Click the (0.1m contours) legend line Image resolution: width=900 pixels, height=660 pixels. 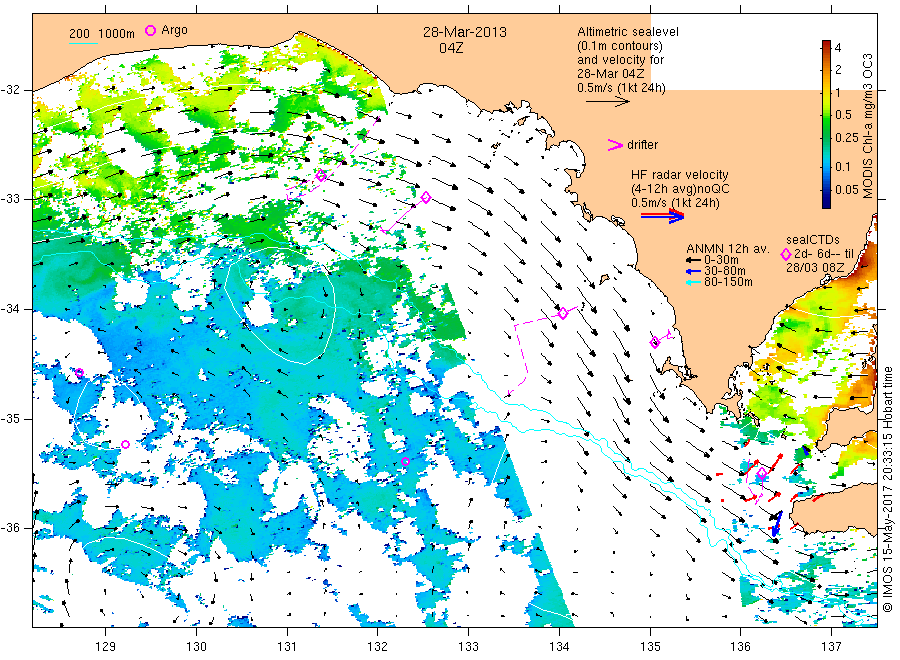pyautogui.click(x=620, y=46)
